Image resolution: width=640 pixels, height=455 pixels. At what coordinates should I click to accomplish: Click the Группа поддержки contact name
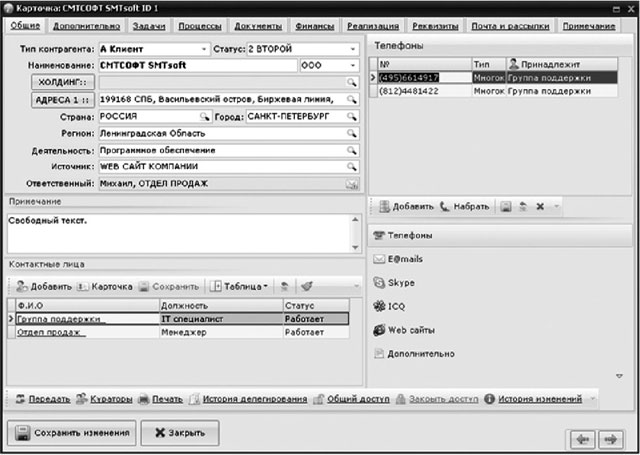tap(59, 320)
